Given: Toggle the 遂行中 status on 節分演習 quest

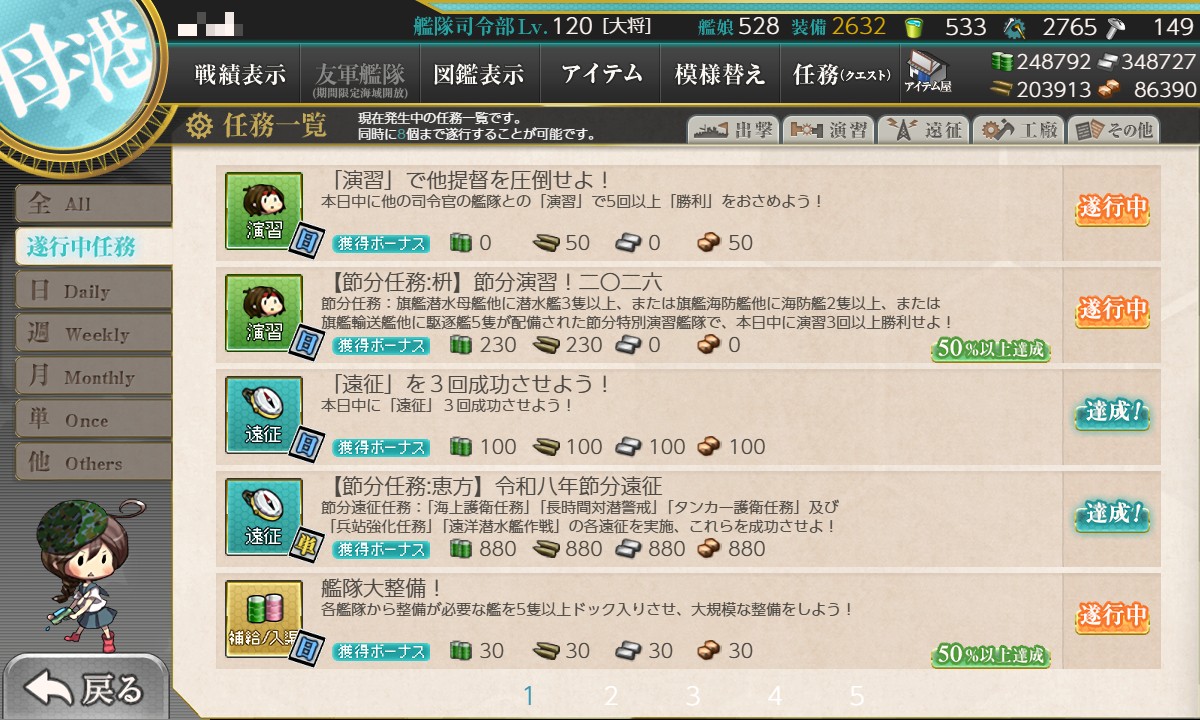Looking at the screenshot, I should (1112, 310).
